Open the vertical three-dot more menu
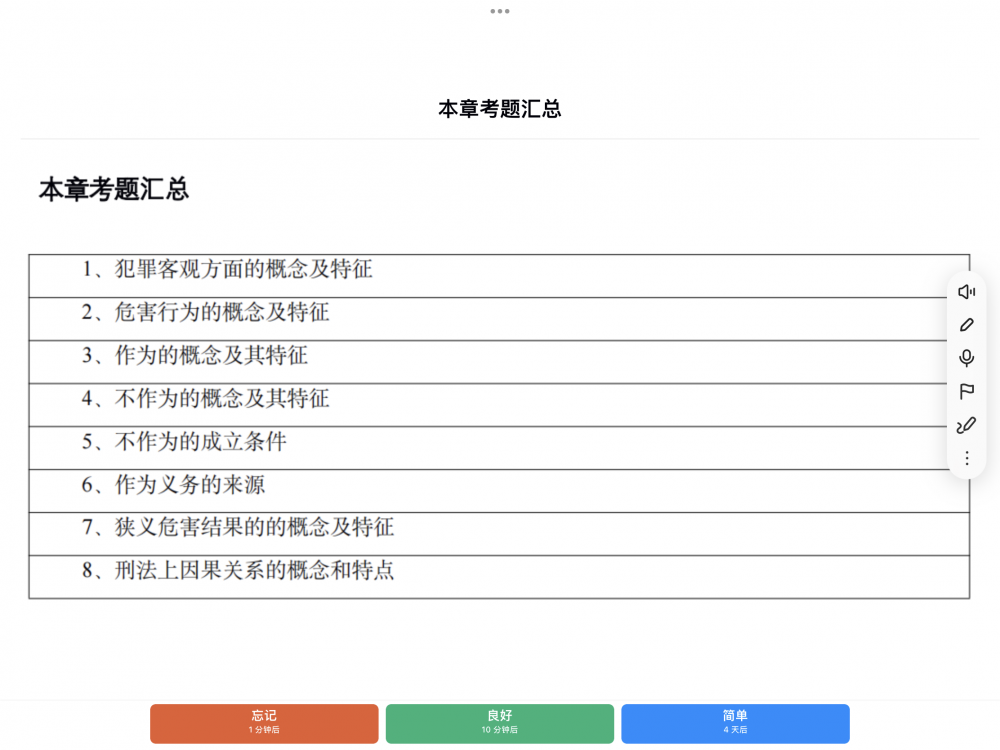Viewport: 1000px width, 750px height. point(967,459)
